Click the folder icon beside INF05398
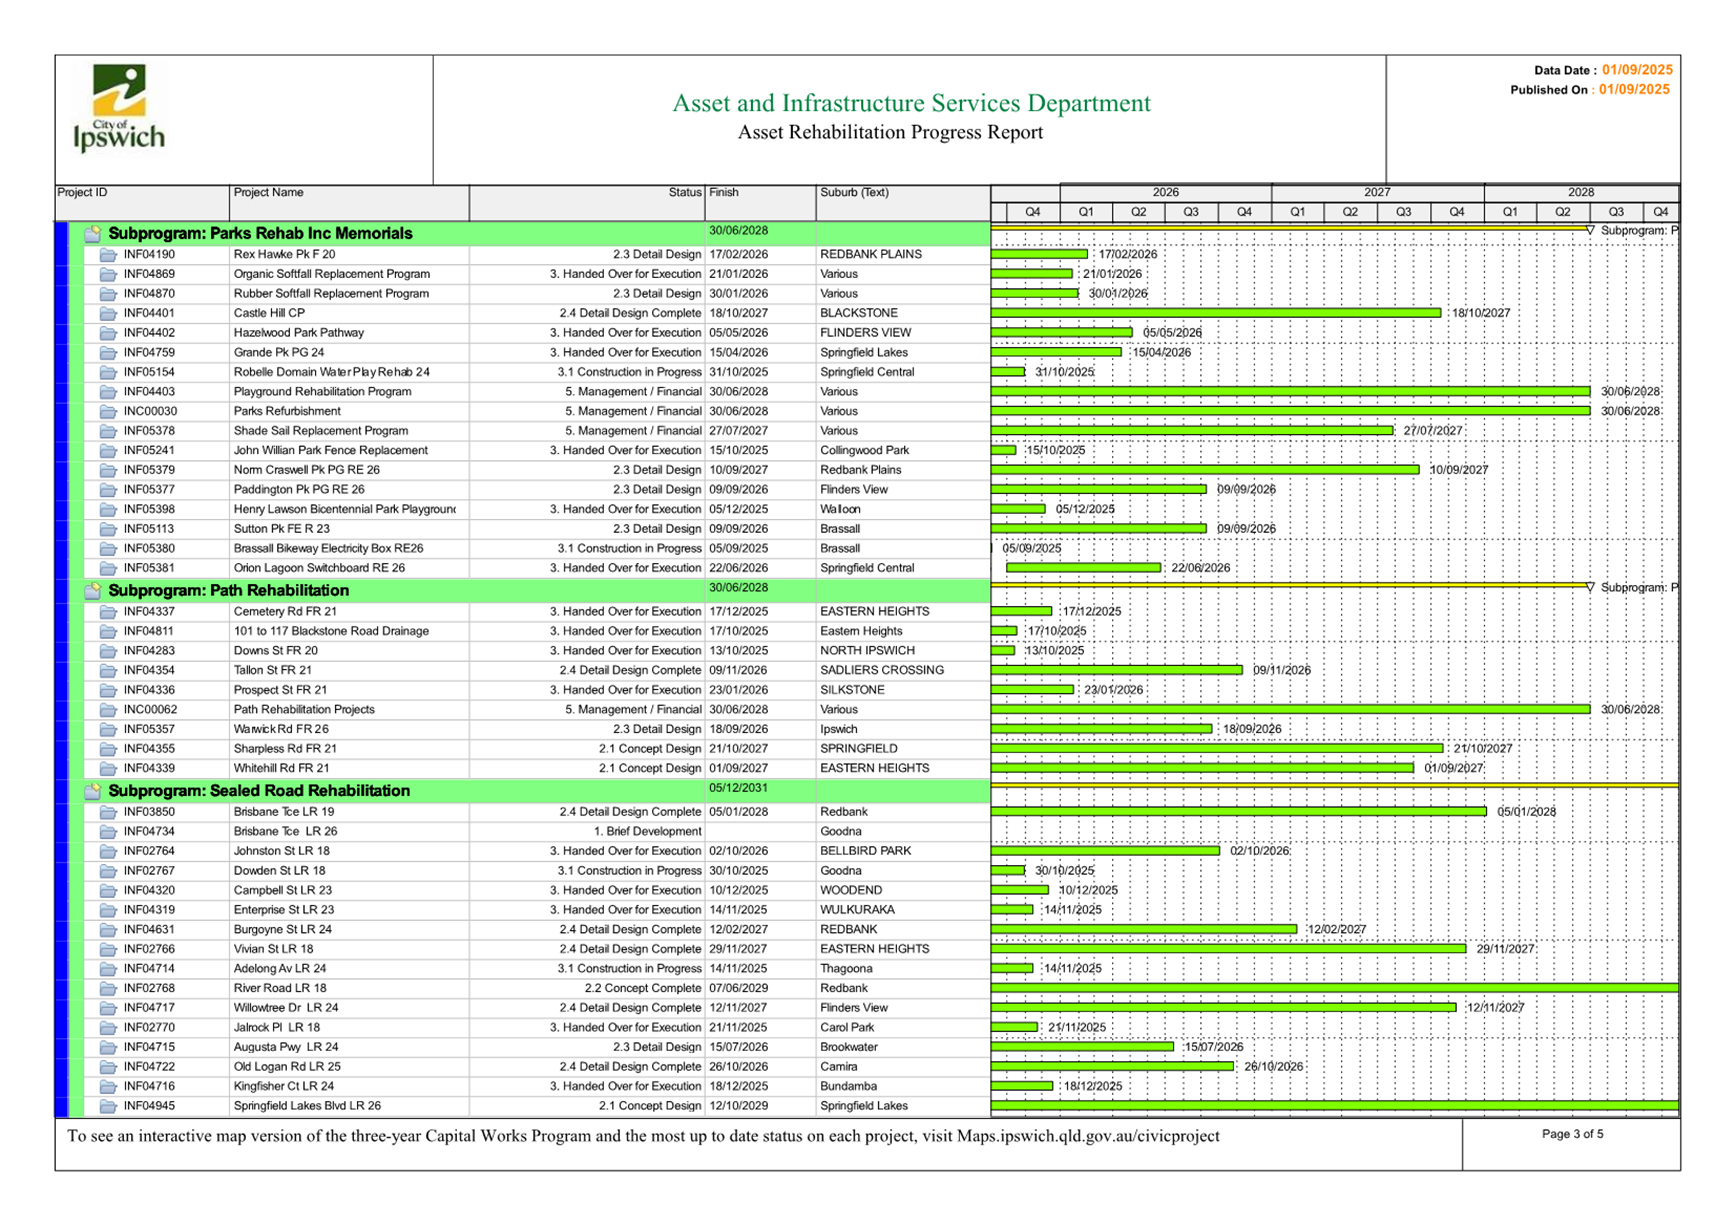This screenshot has height=1226, width=1736. click(x=108, y=509)
